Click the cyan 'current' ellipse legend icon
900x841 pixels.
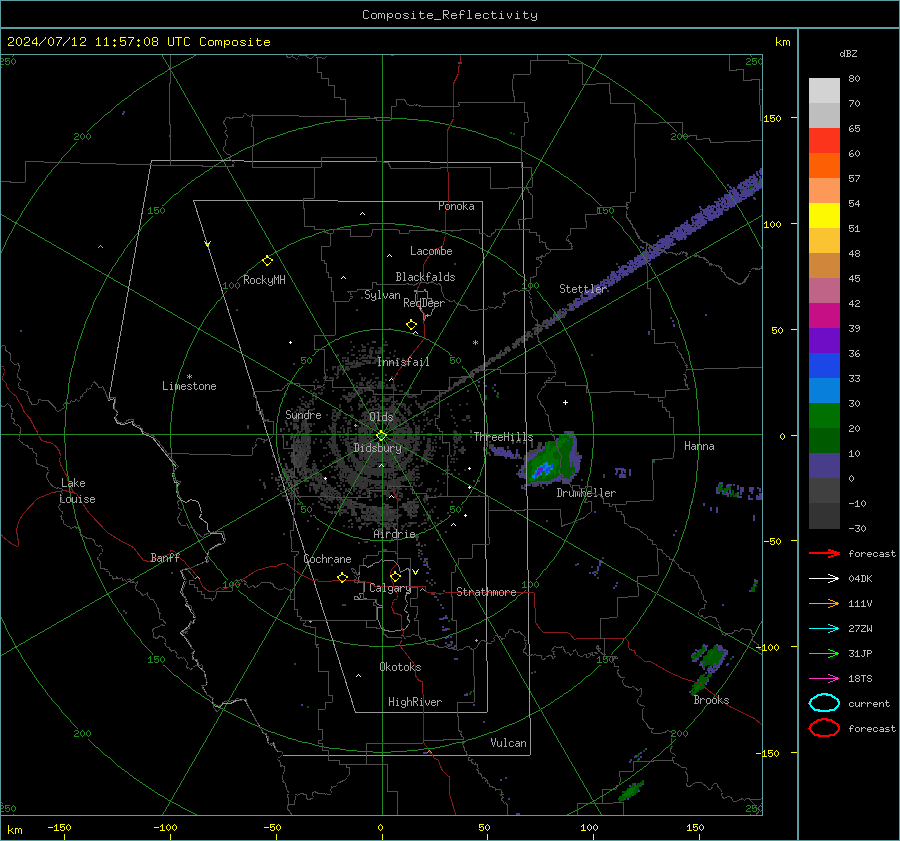824,703
